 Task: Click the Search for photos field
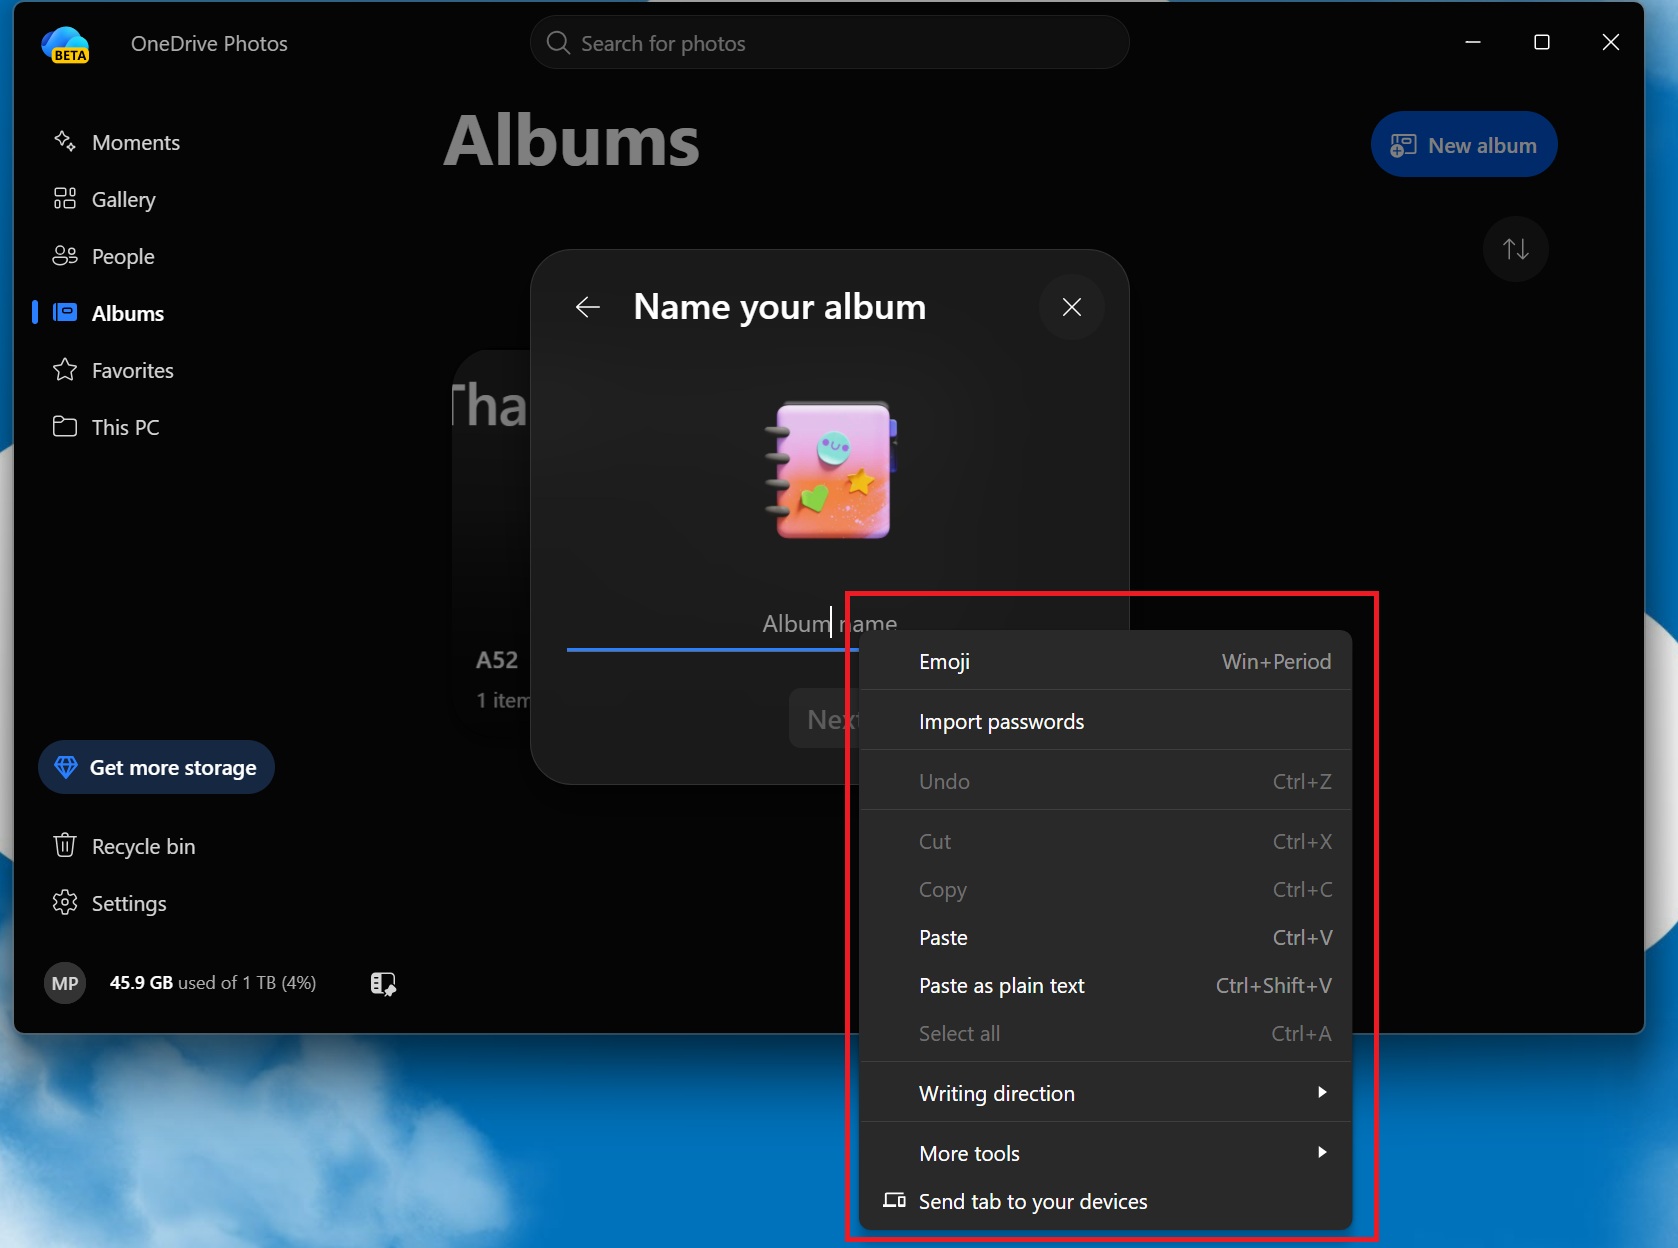coord(830,43)
